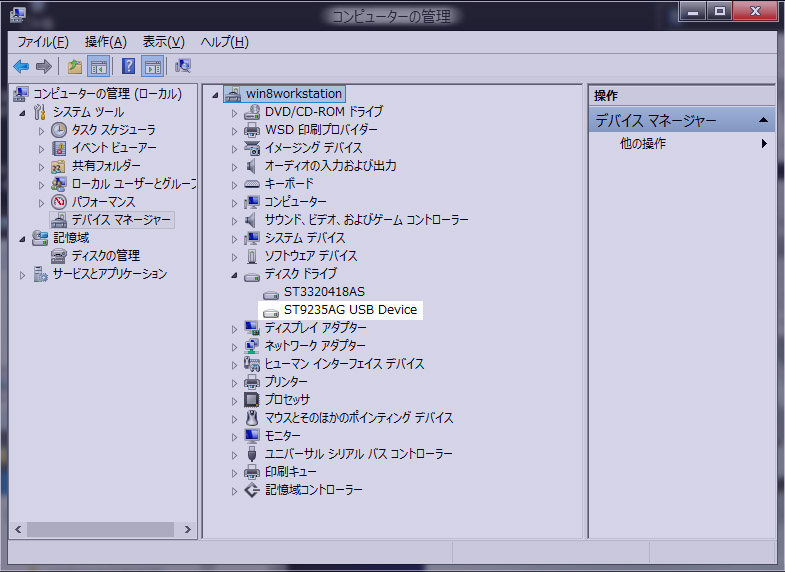Image resolution: width=785 pixels, height=572 pixels.
Task: Click the ディスプレイ アダプター icon
Action: 252,328
